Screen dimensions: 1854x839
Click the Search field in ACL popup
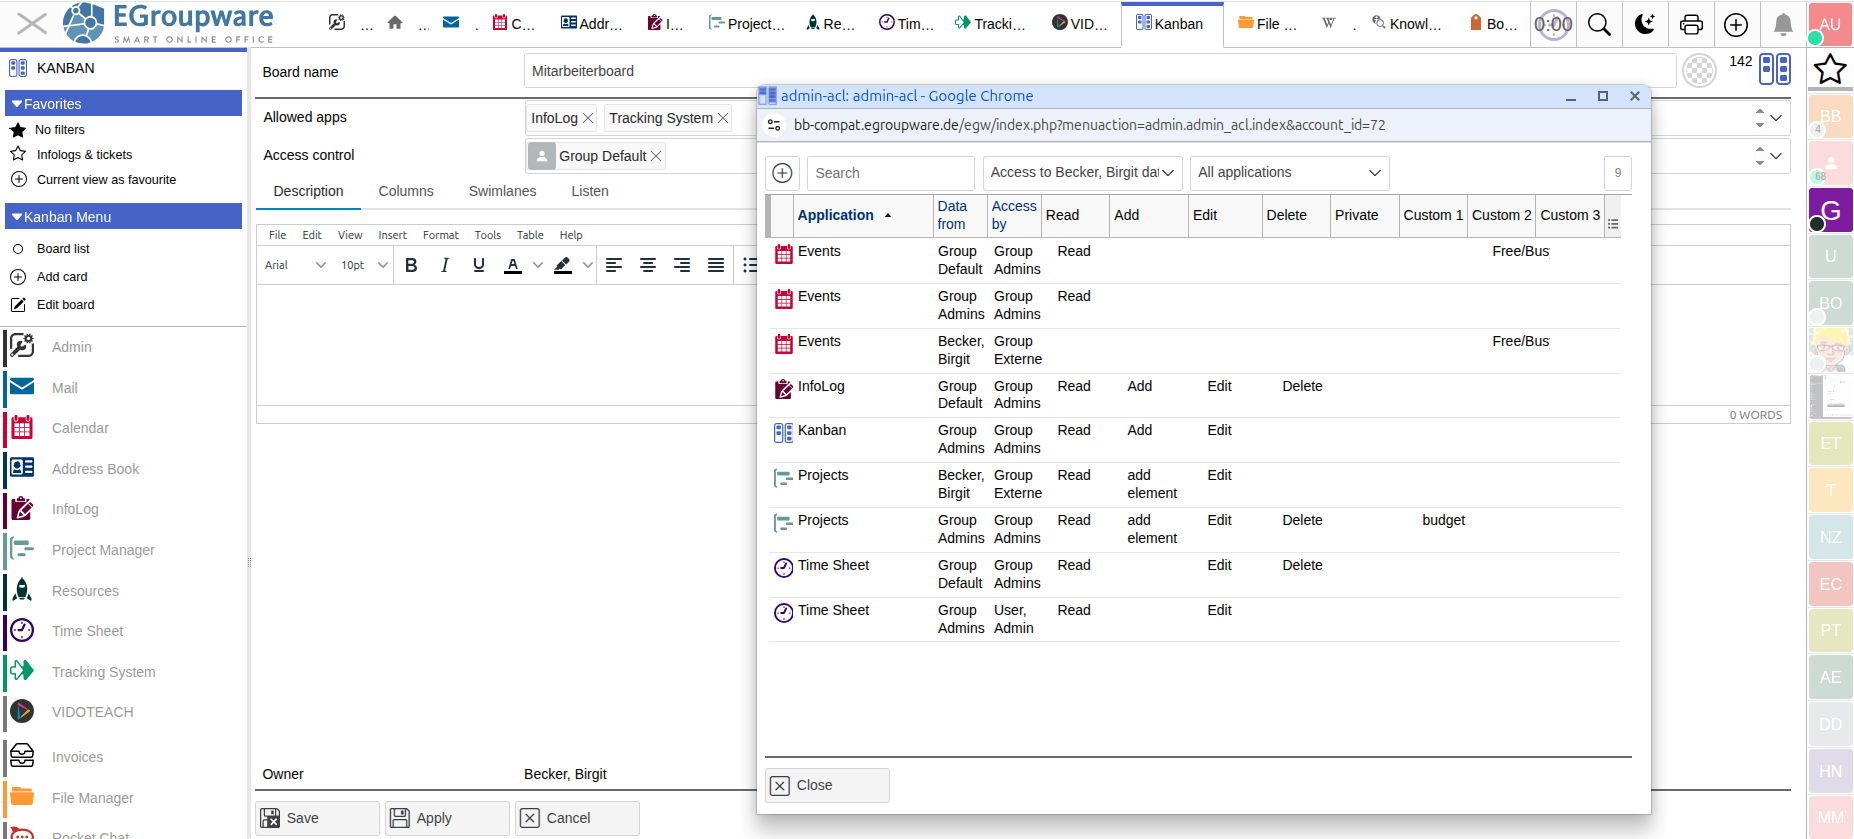click(890, 173)
